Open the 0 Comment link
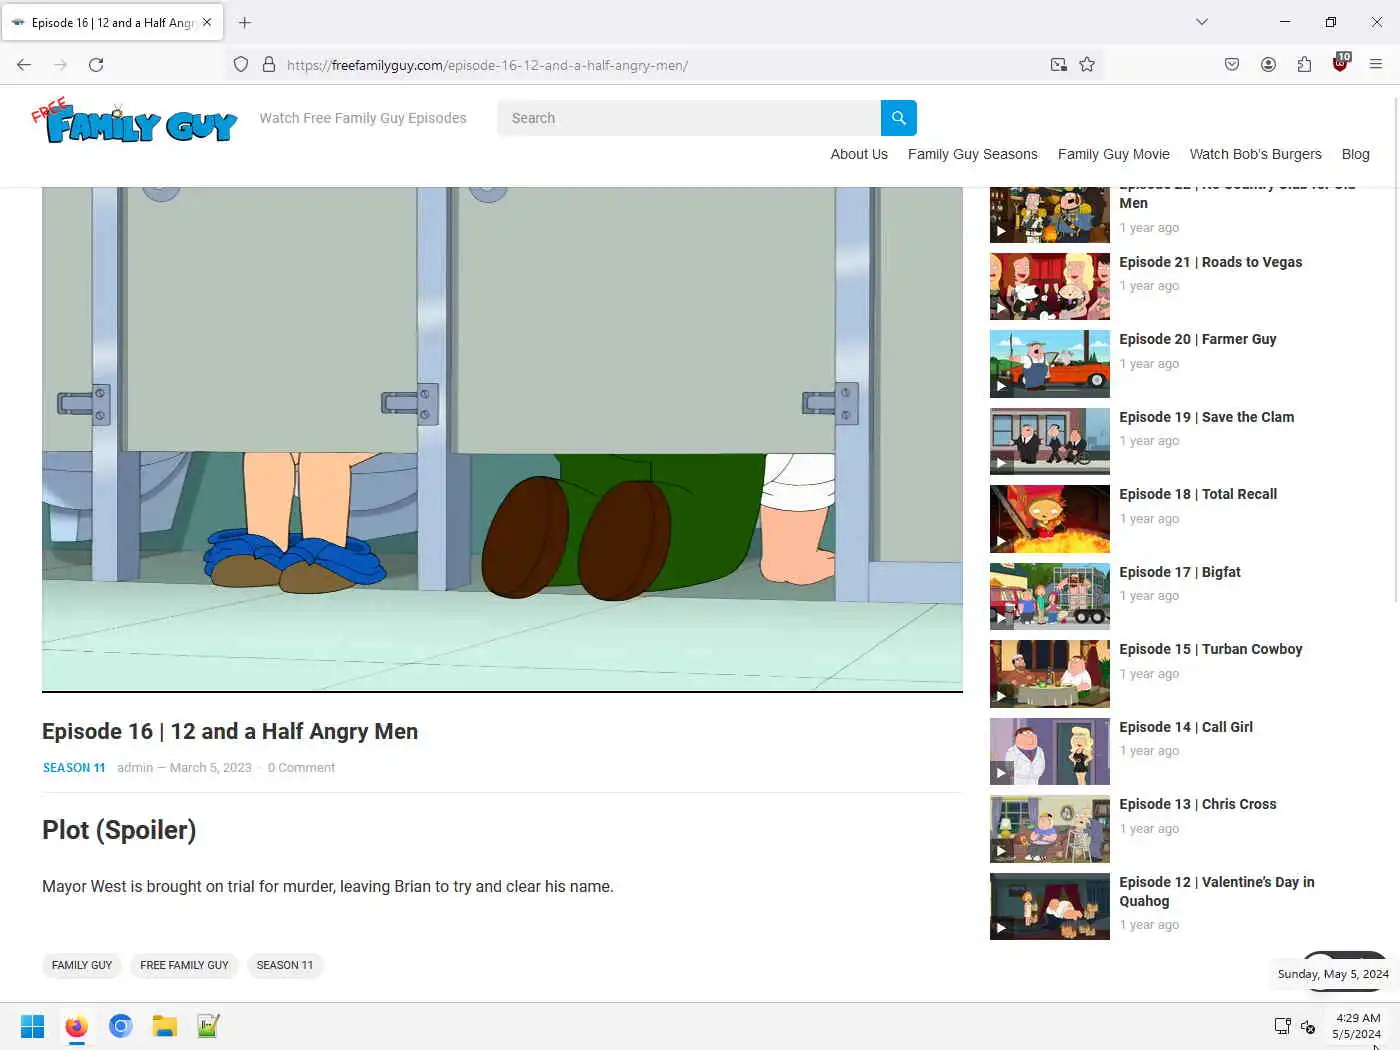Viewport: 1400px width, 1050px height. 301,768
